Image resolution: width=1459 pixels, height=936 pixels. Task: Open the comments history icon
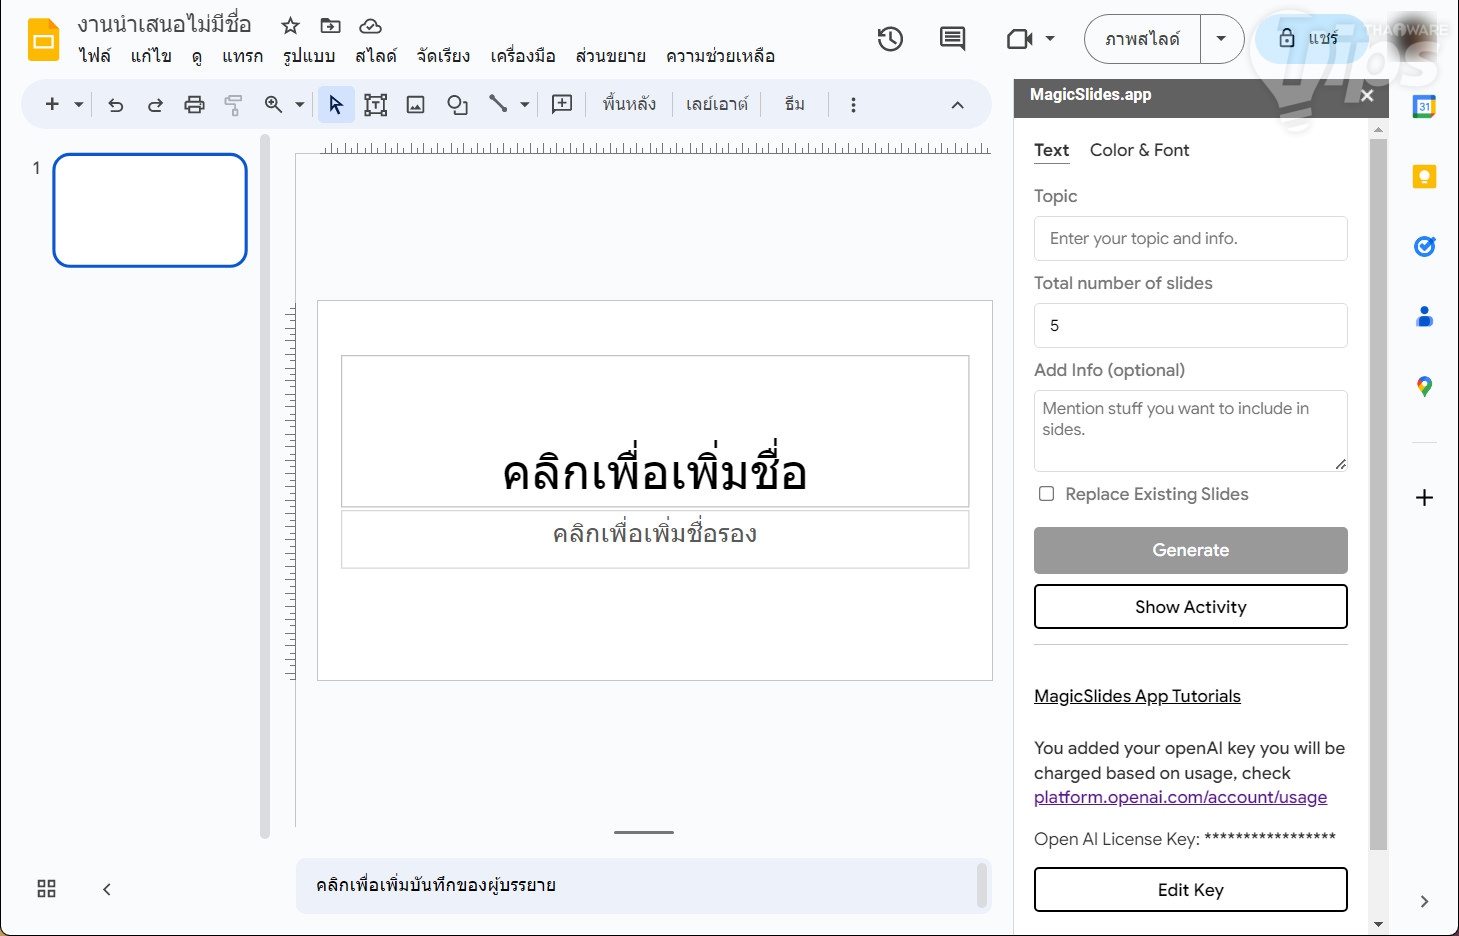tap(952, 39)
